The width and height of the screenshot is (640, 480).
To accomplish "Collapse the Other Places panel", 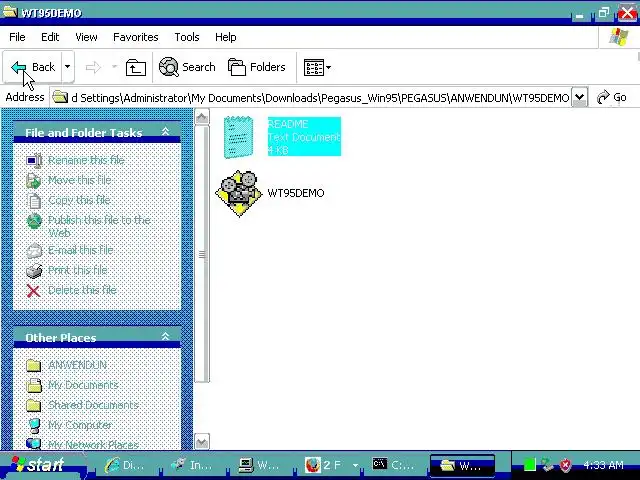I will click(x=165, y=336).
